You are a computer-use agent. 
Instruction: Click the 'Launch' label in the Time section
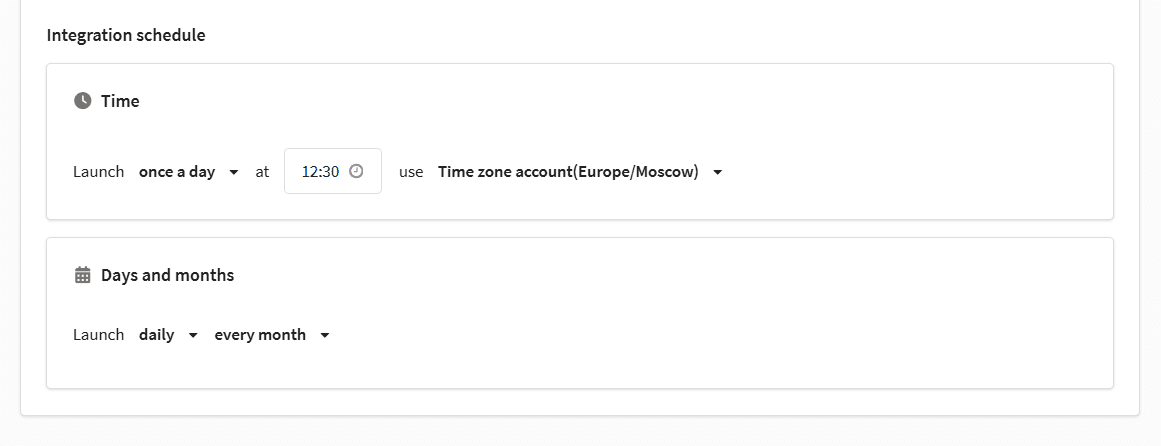[x=98, y=172]
